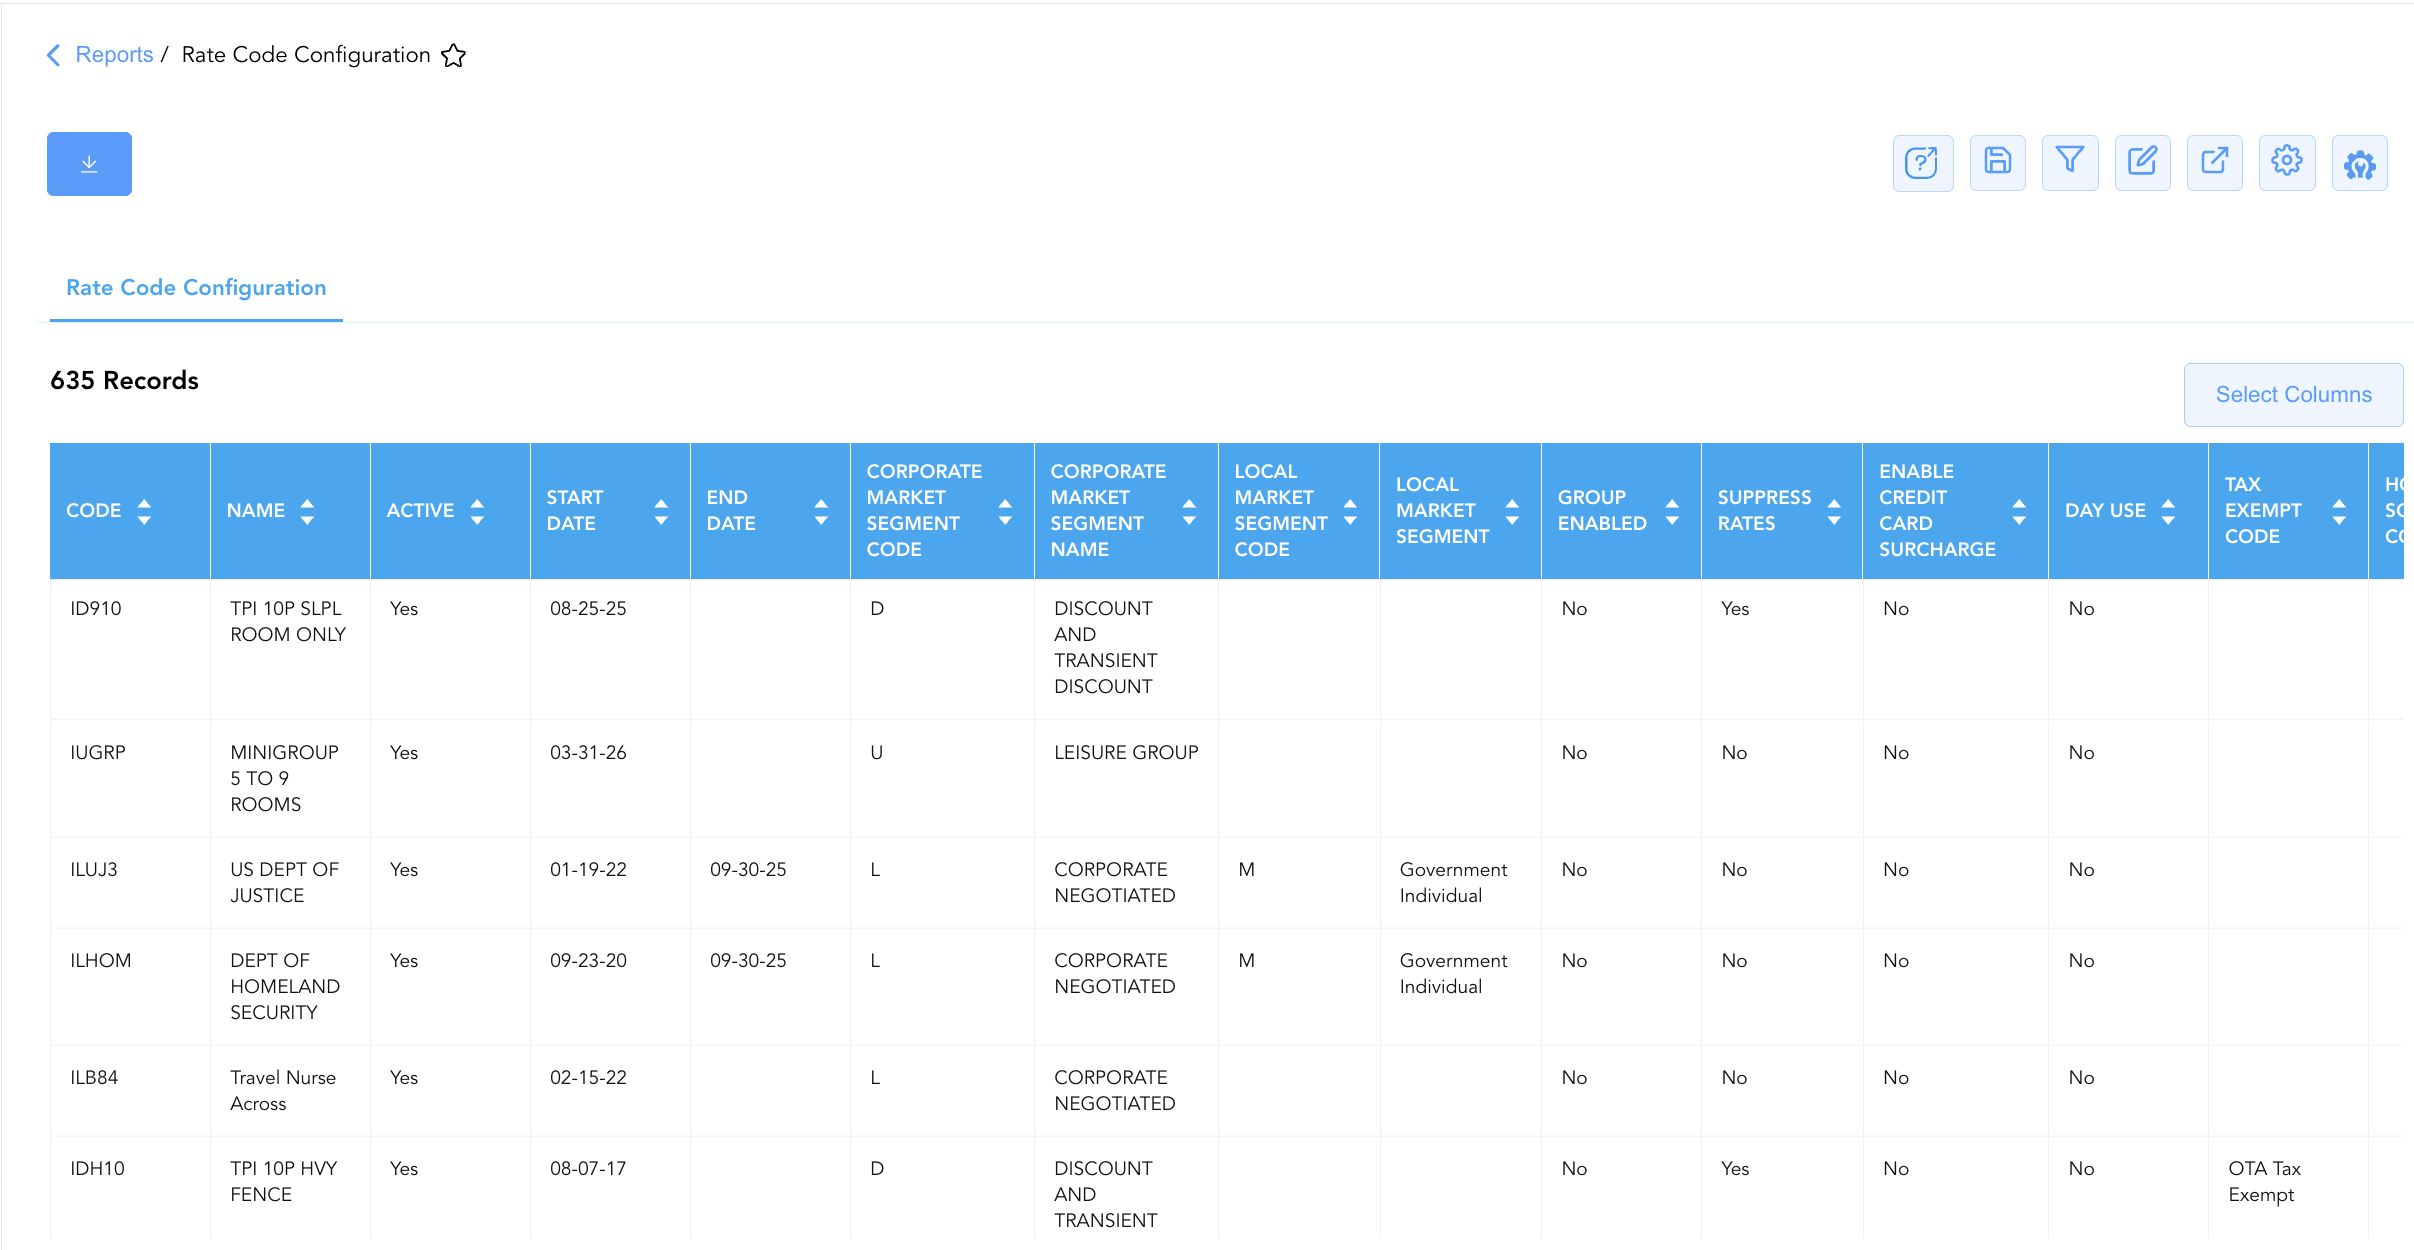Favorite report with star icon

pyautogui.click(x=454, y=55)
